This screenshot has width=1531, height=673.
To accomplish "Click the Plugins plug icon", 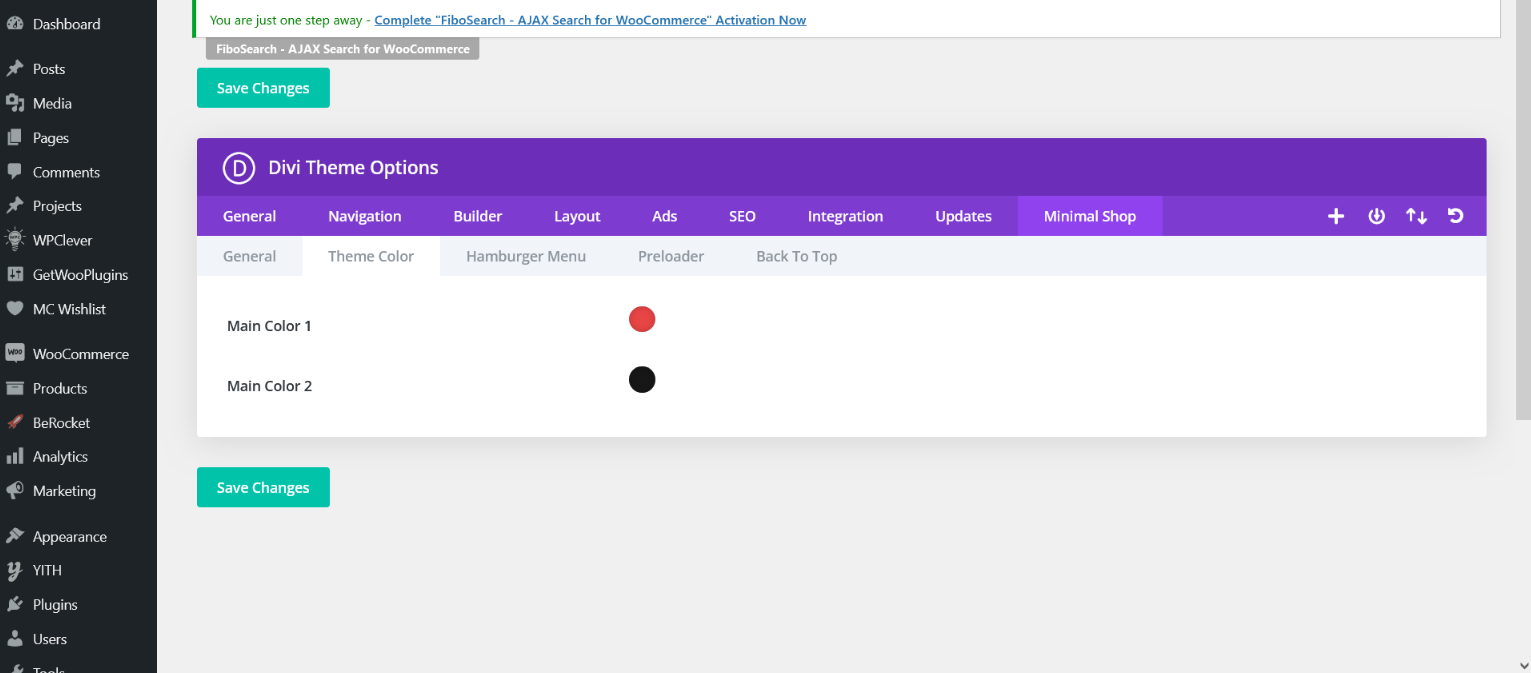I will tap(15, 605).
